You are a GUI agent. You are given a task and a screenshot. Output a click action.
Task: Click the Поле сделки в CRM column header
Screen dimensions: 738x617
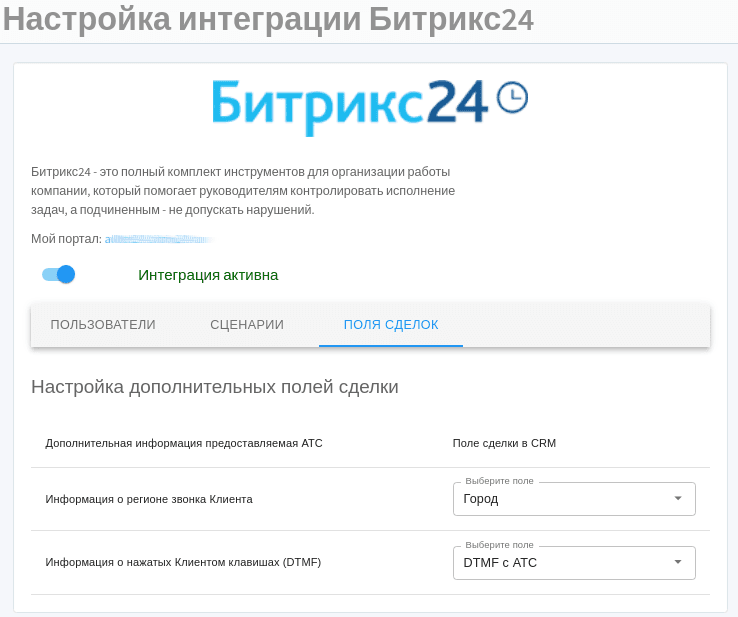point(504,443)
